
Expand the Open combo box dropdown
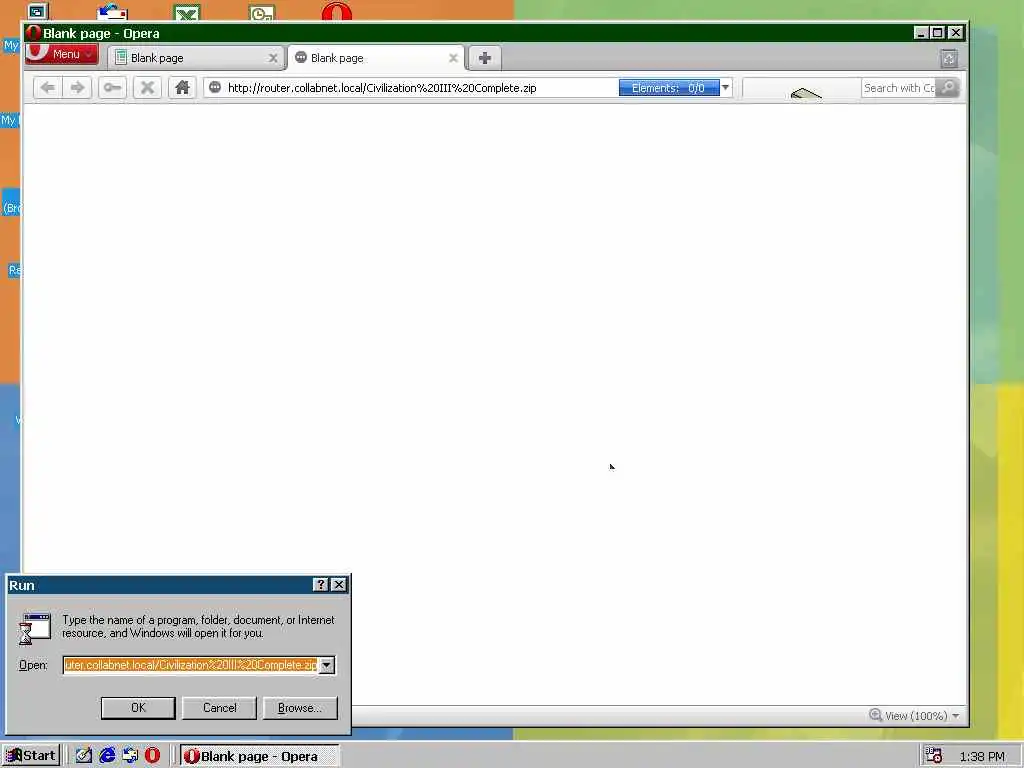click(x=327, y=665)
